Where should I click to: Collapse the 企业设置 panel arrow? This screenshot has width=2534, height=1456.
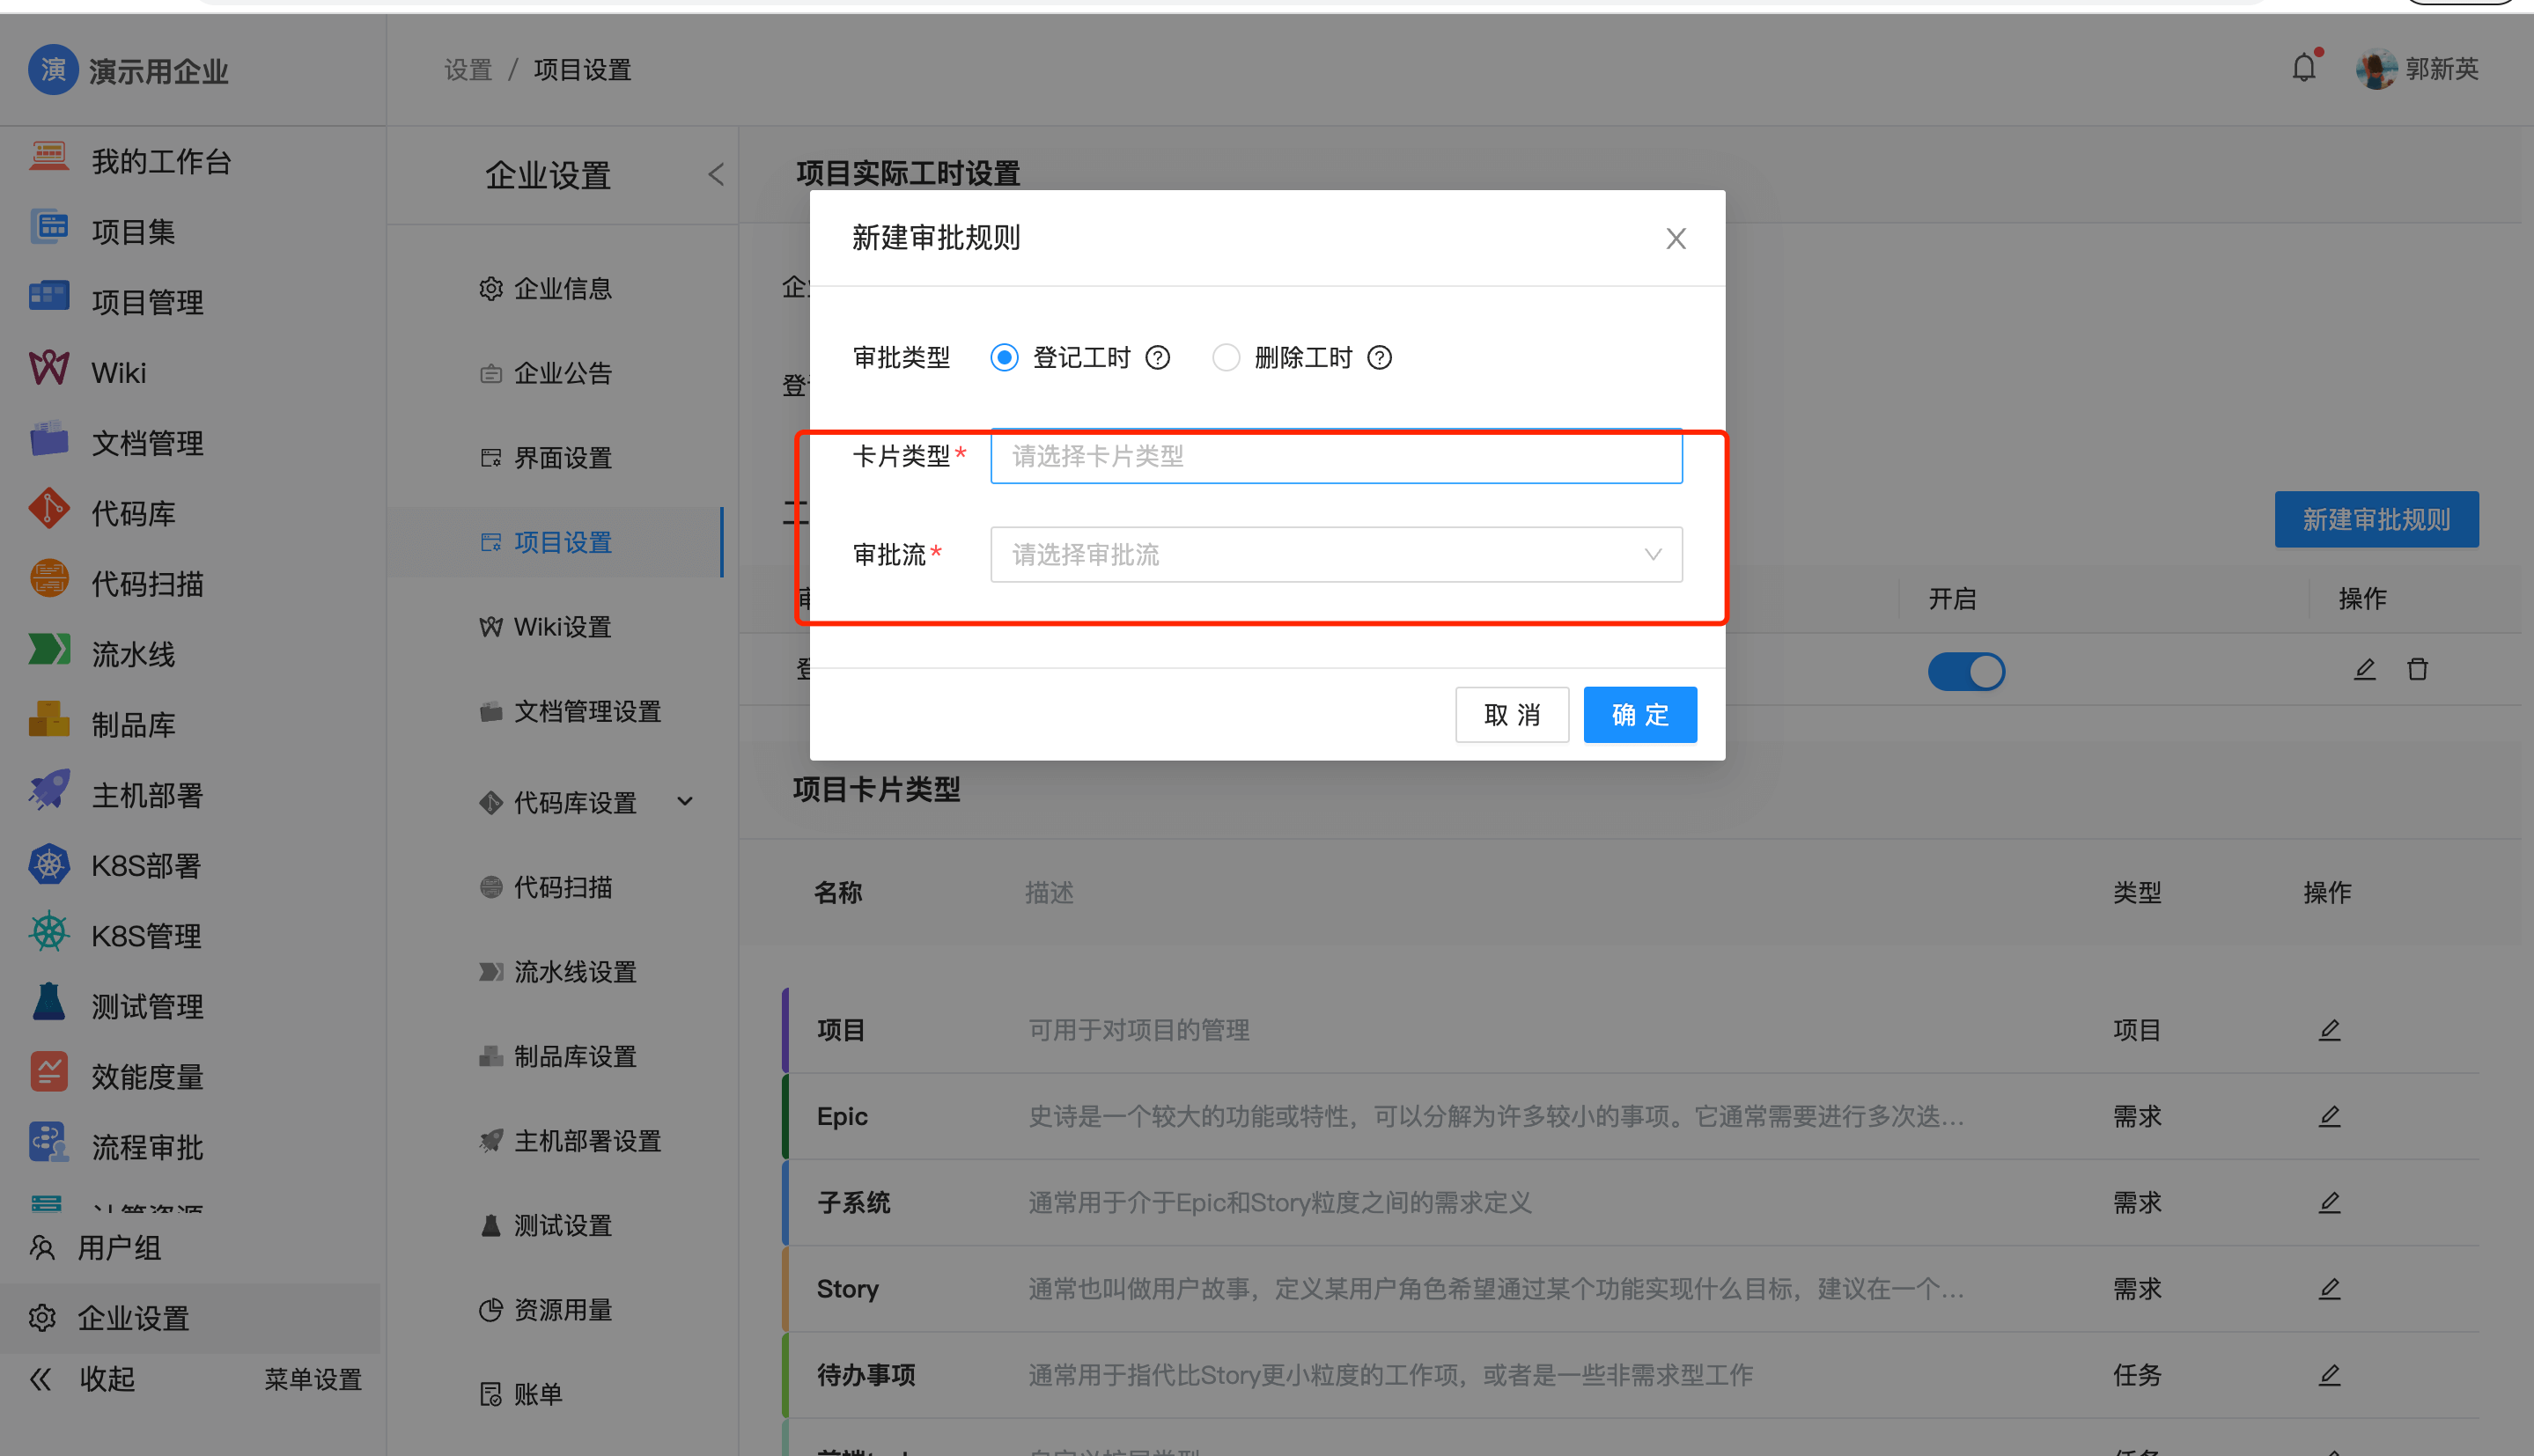716,175
